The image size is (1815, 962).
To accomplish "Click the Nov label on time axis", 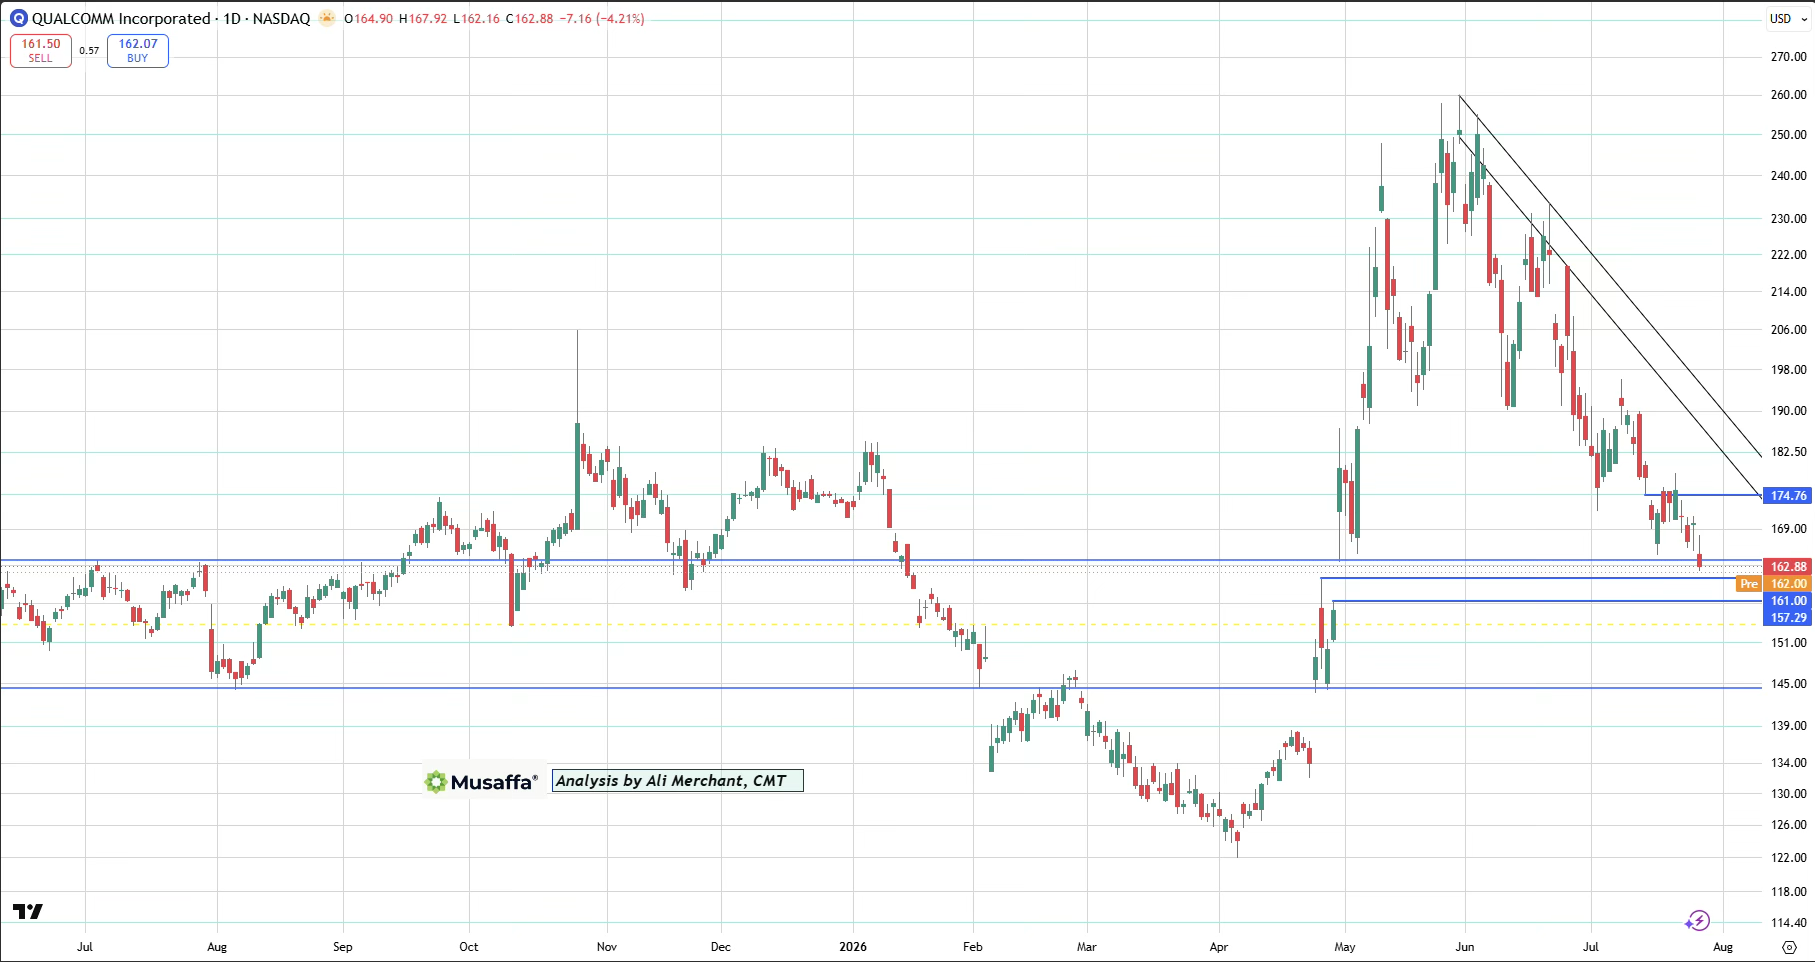I will (607, 947).
